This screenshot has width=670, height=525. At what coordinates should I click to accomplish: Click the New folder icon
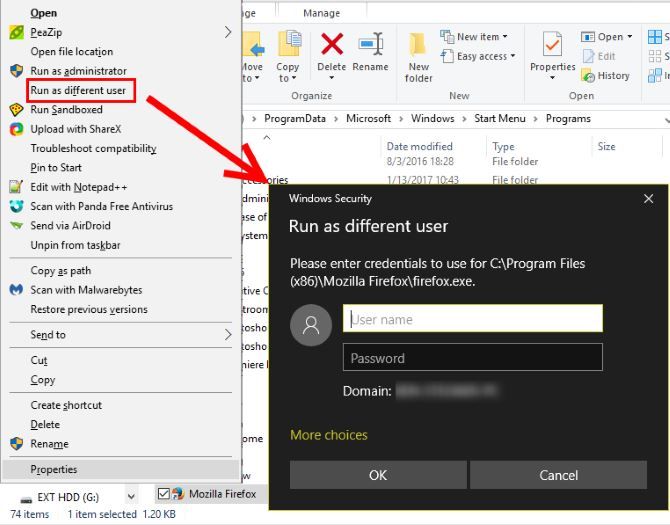(x=419, y=46)
